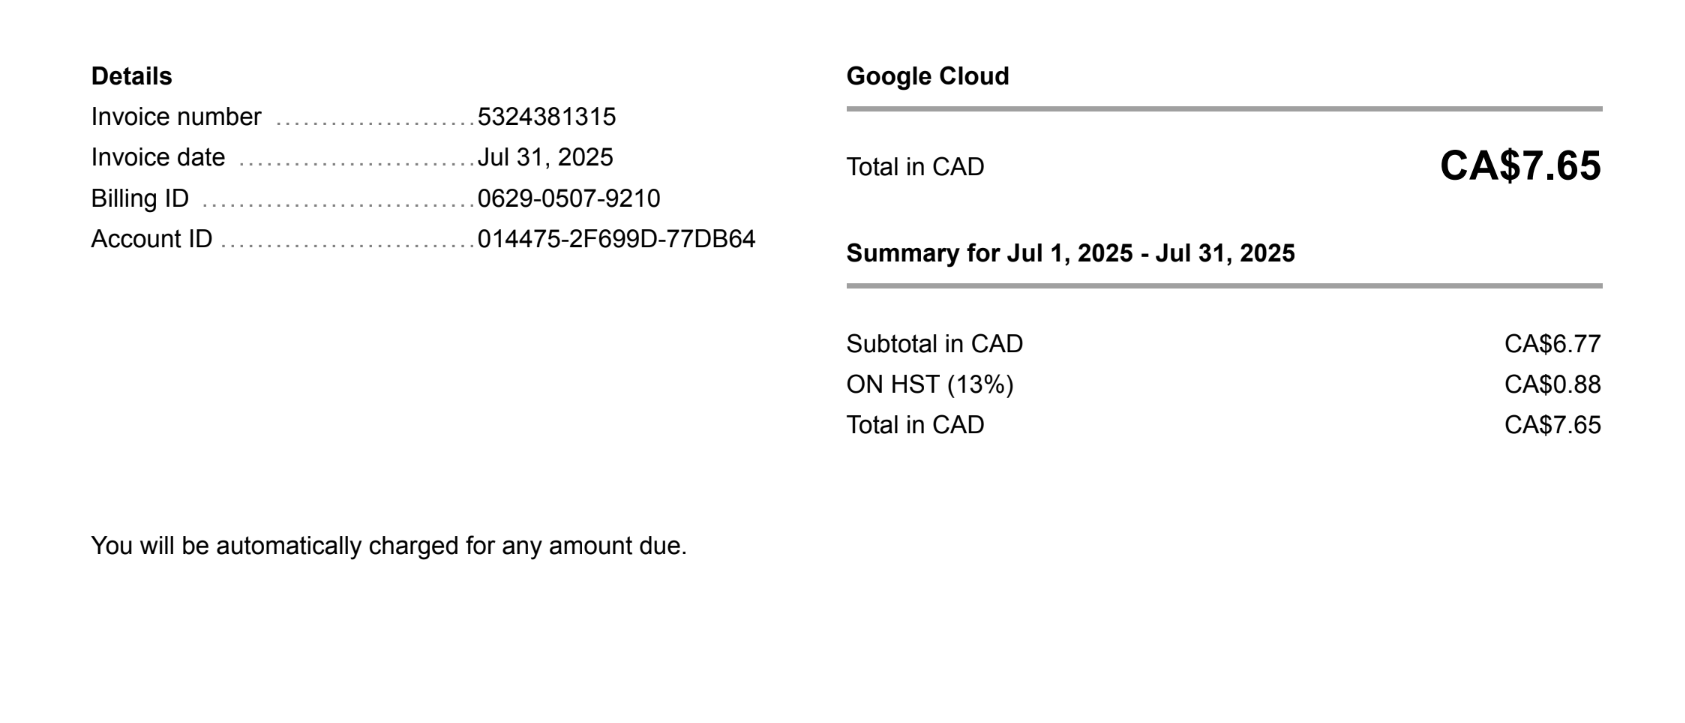Select the account ID 014475-2F699D-77DB64
Image resolution: width=1685 pixels, height=723 pixels.
pos(616,240)
